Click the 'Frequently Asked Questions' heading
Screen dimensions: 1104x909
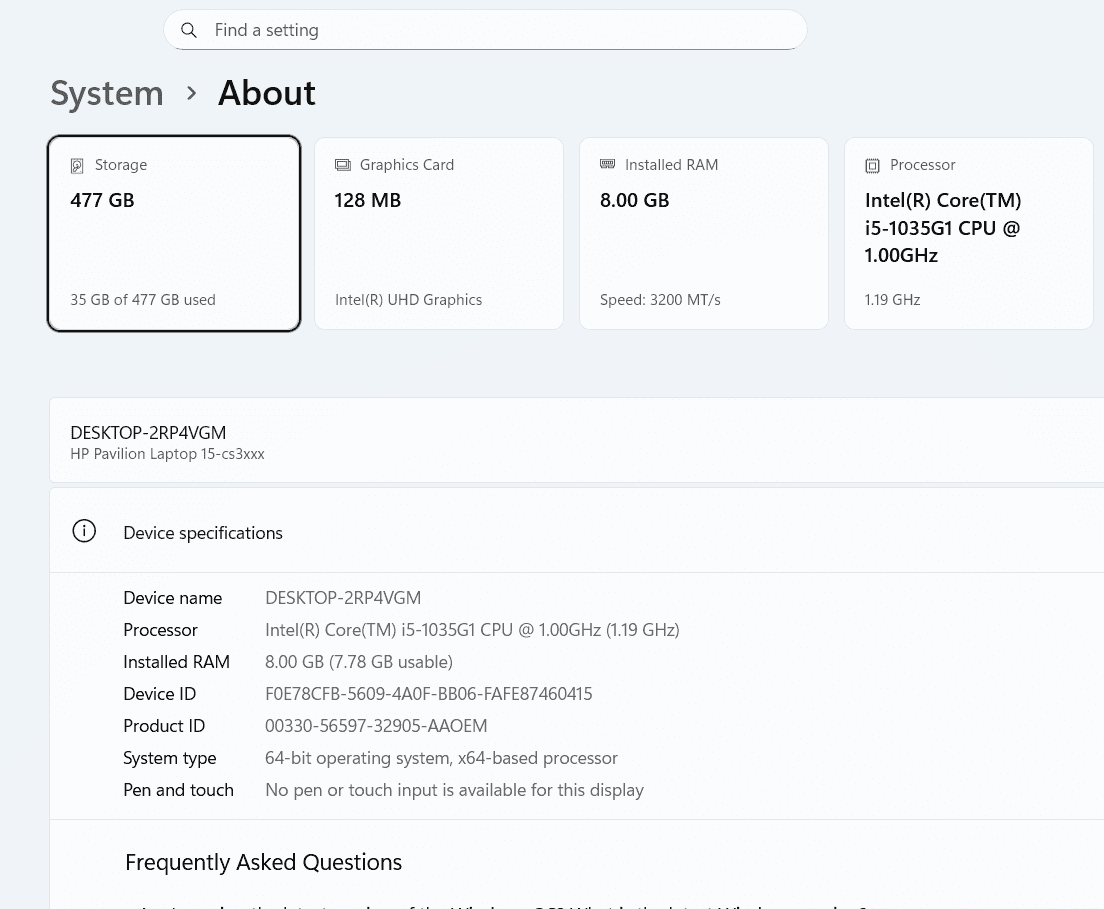point(263,862)
